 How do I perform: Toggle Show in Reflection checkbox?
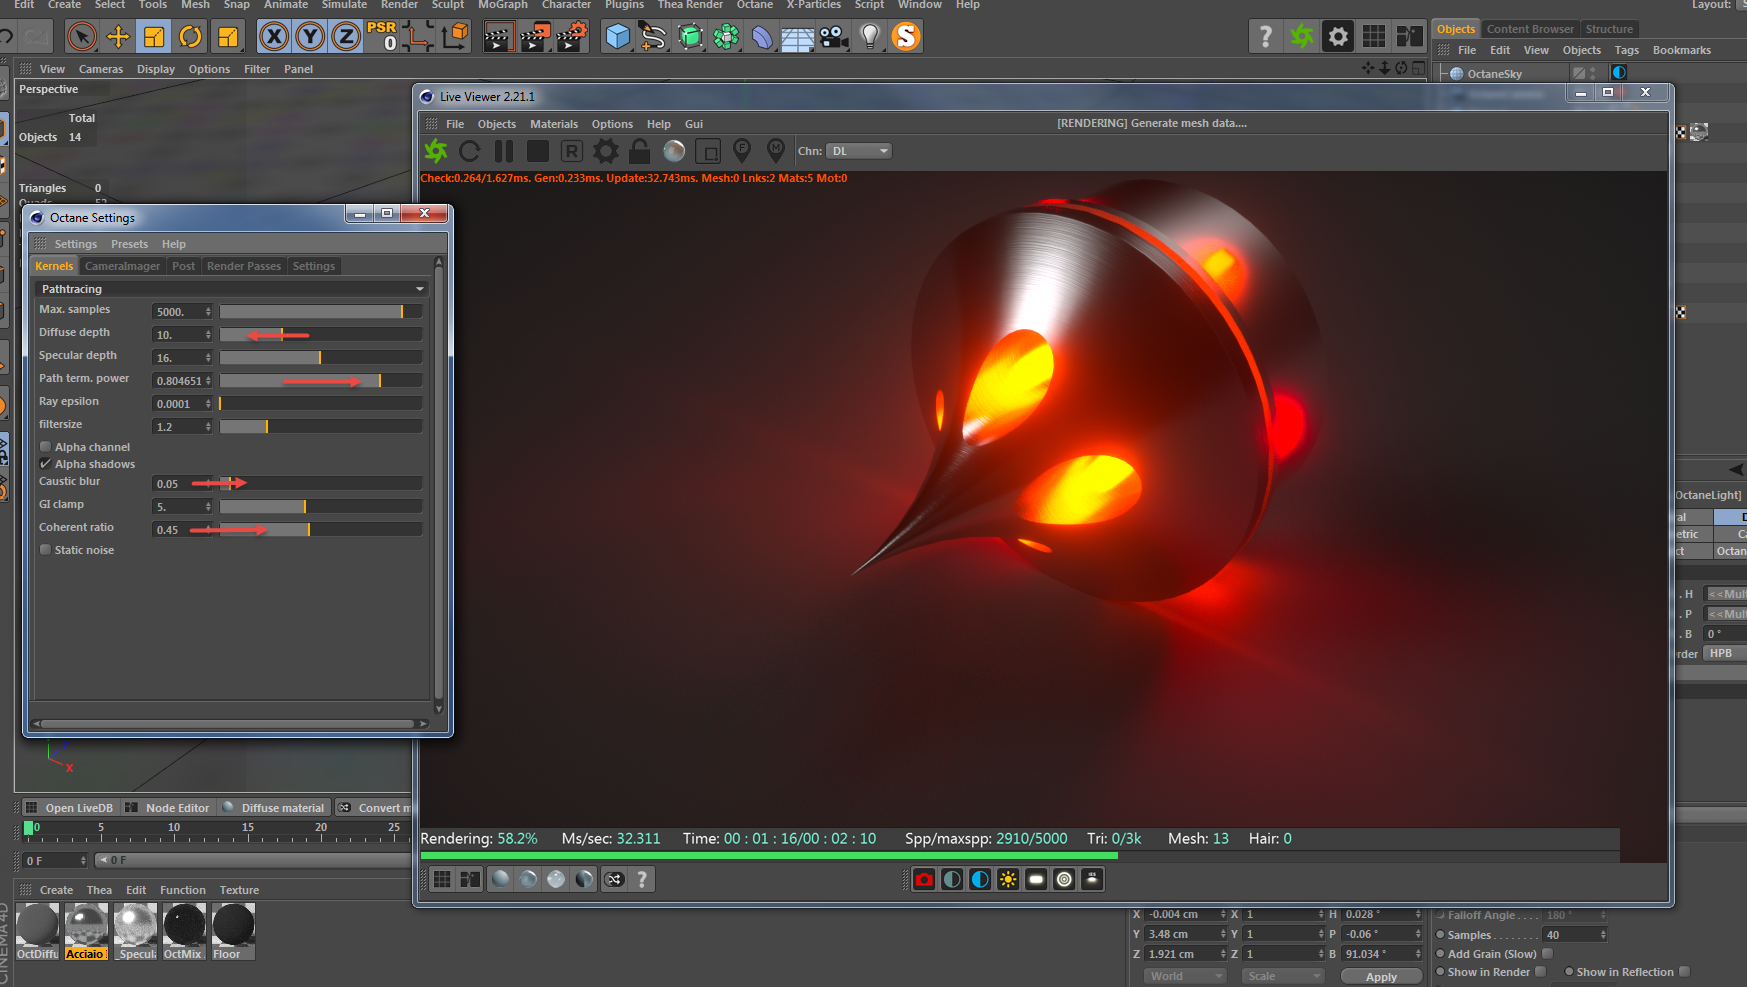[1684, 972]
